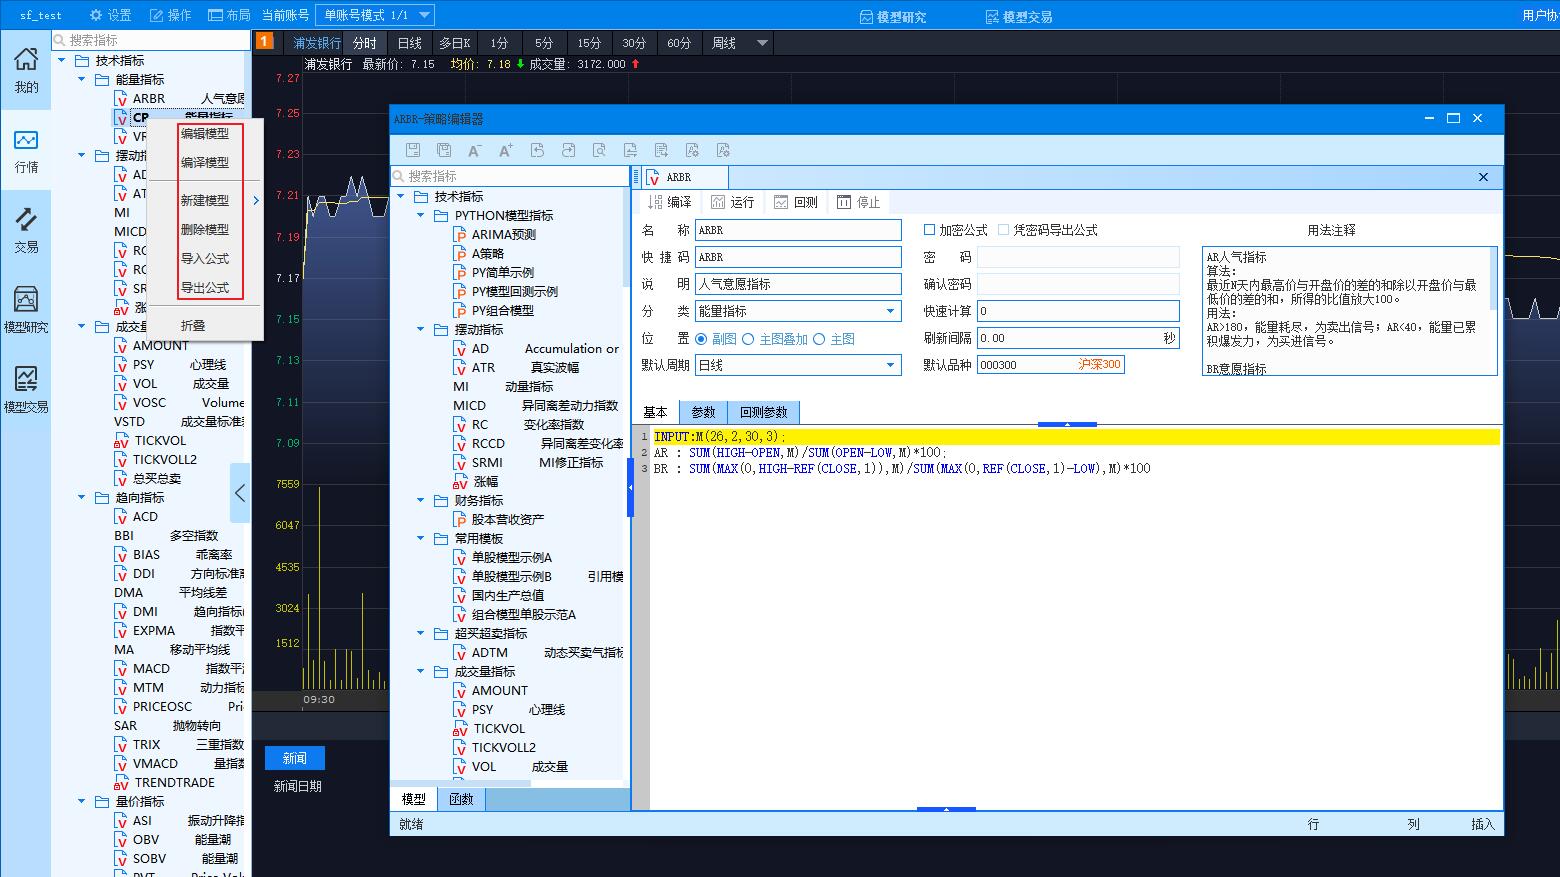Image resolution: width=1560 pixels, height=877 pixels.
Task: Choose 导入公式 in the context menu
Action: [205, 258]
